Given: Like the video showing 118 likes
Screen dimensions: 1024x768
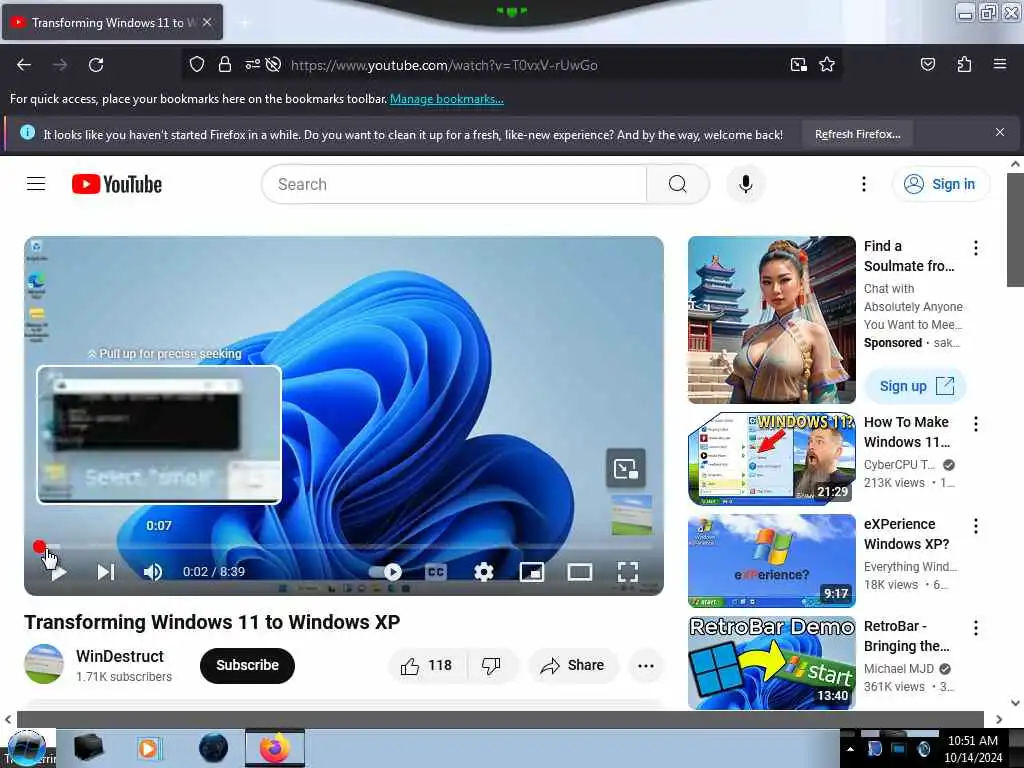Looking at the screenshot, I should click(x=427, y=665).
